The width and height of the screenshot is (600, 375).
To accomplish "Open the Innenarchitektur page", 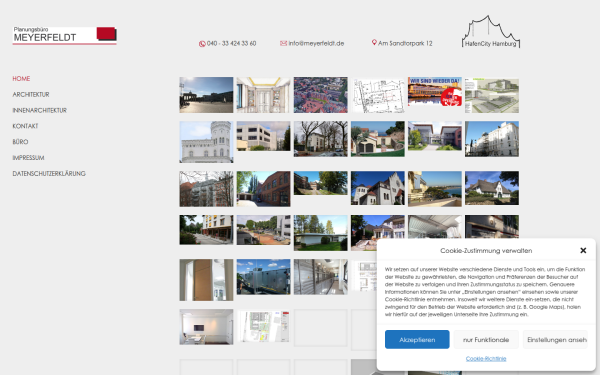I will [39, 110].
